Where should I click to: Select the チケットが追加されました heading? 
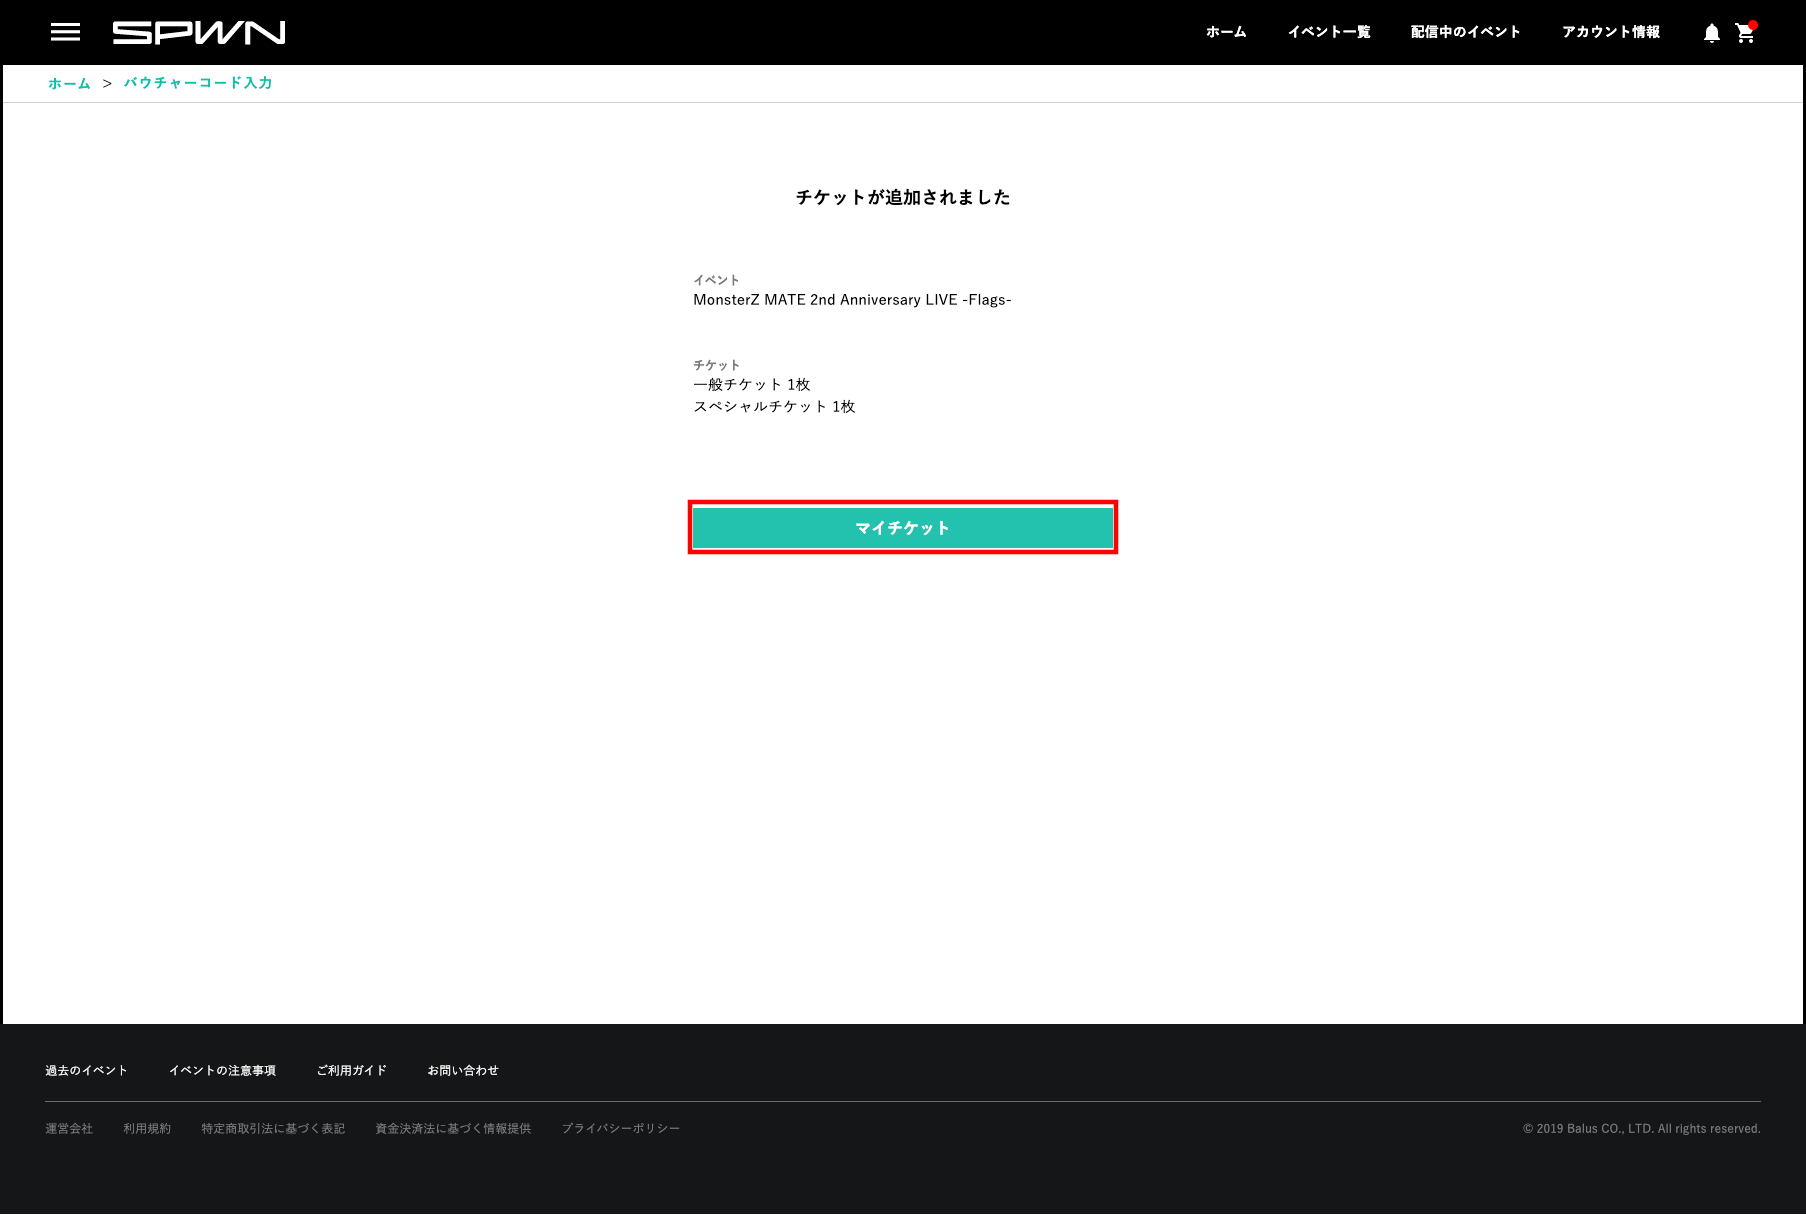pyautogui.click(x=903, y=197)
